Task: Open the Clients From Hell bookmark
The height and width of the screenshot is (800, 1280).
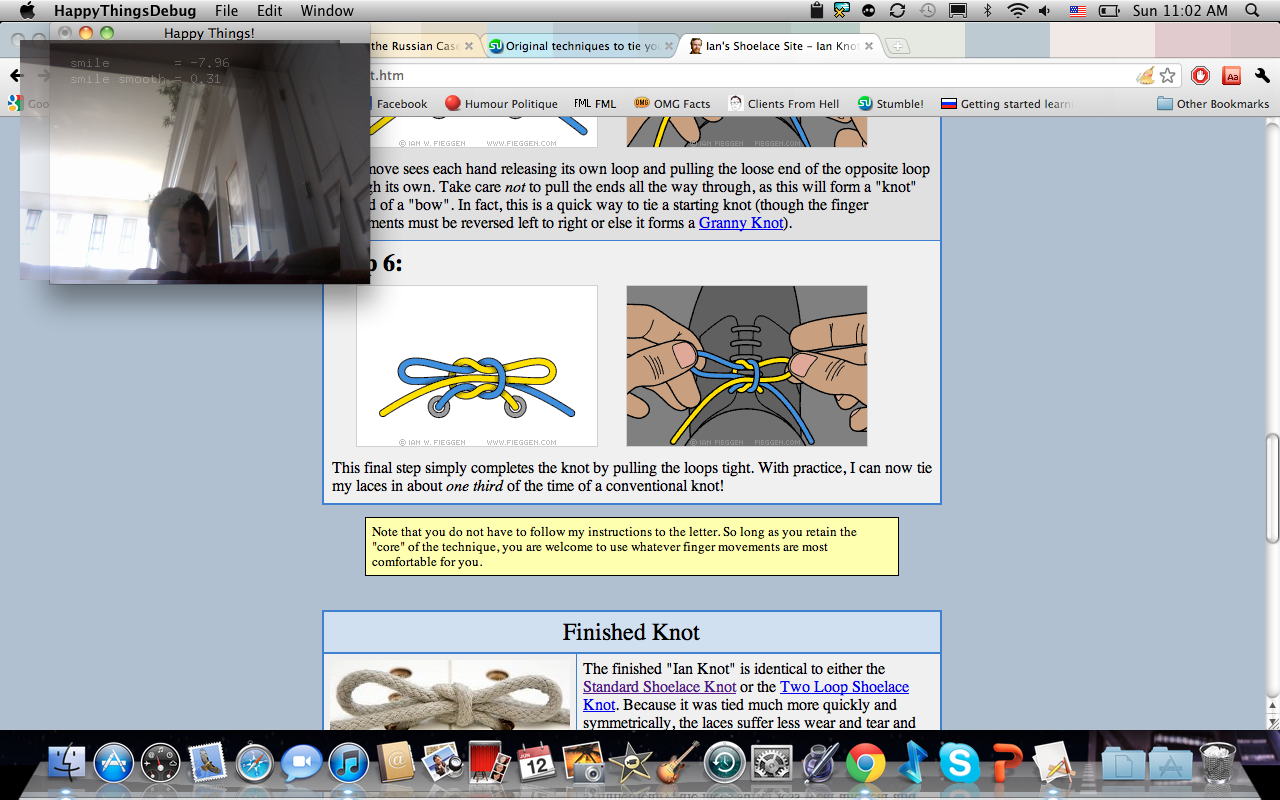Action: tap(784, 103)
